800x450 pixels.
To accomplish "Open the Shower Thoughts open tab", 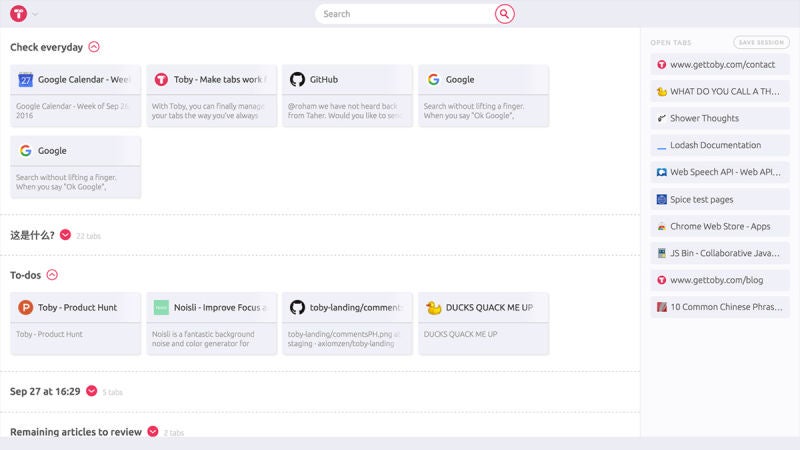I will [x=704, y=118].
